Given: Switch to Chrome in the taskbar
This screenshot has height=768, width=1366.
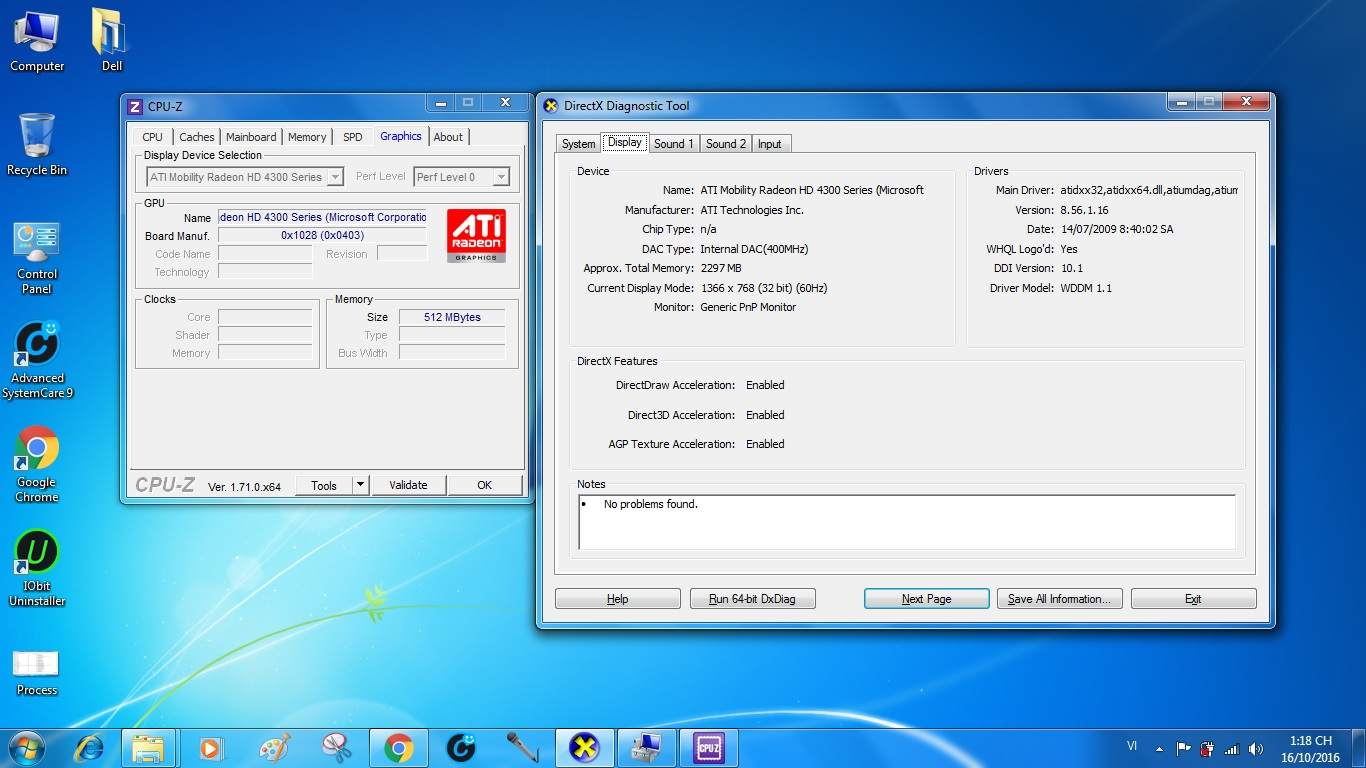Looking at the screenshot, I should click(398, 748).
